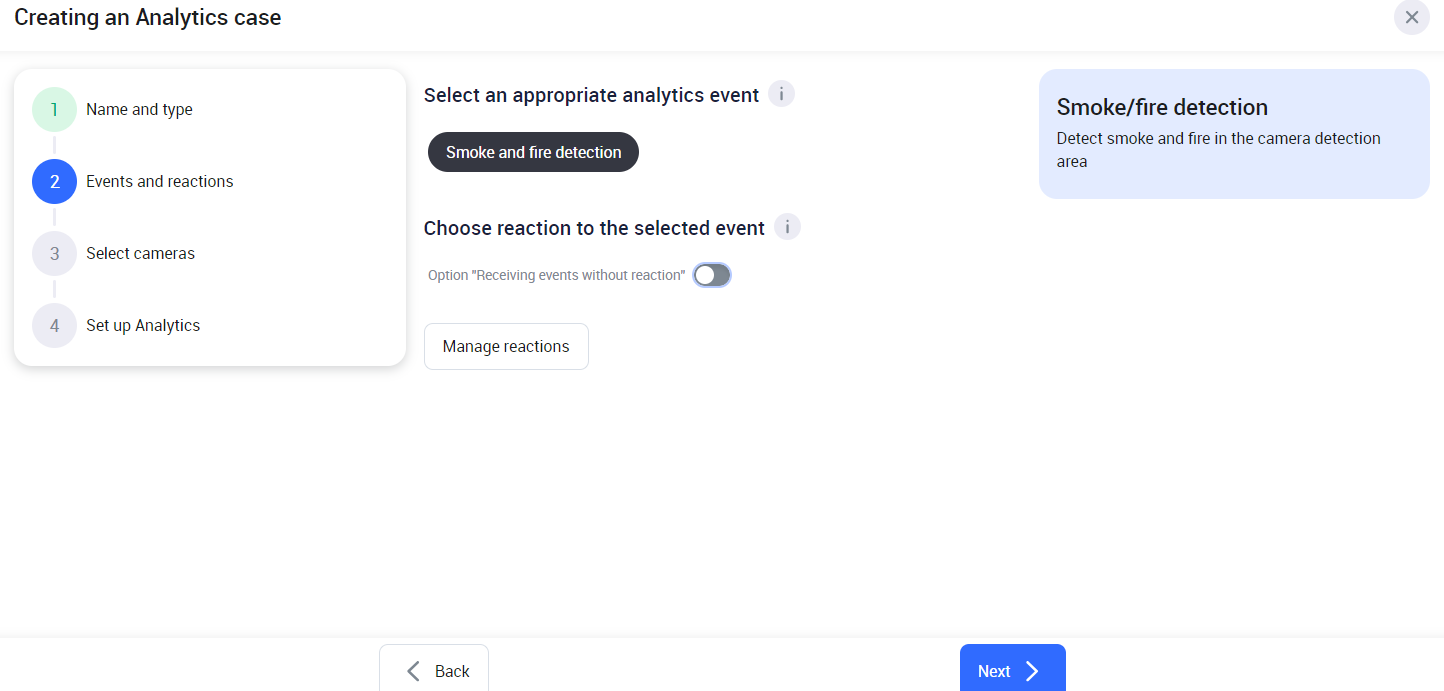This screenshot has height=691, width=1444.
Task: Open the Events and reactions step
Action: pos(160,182)
